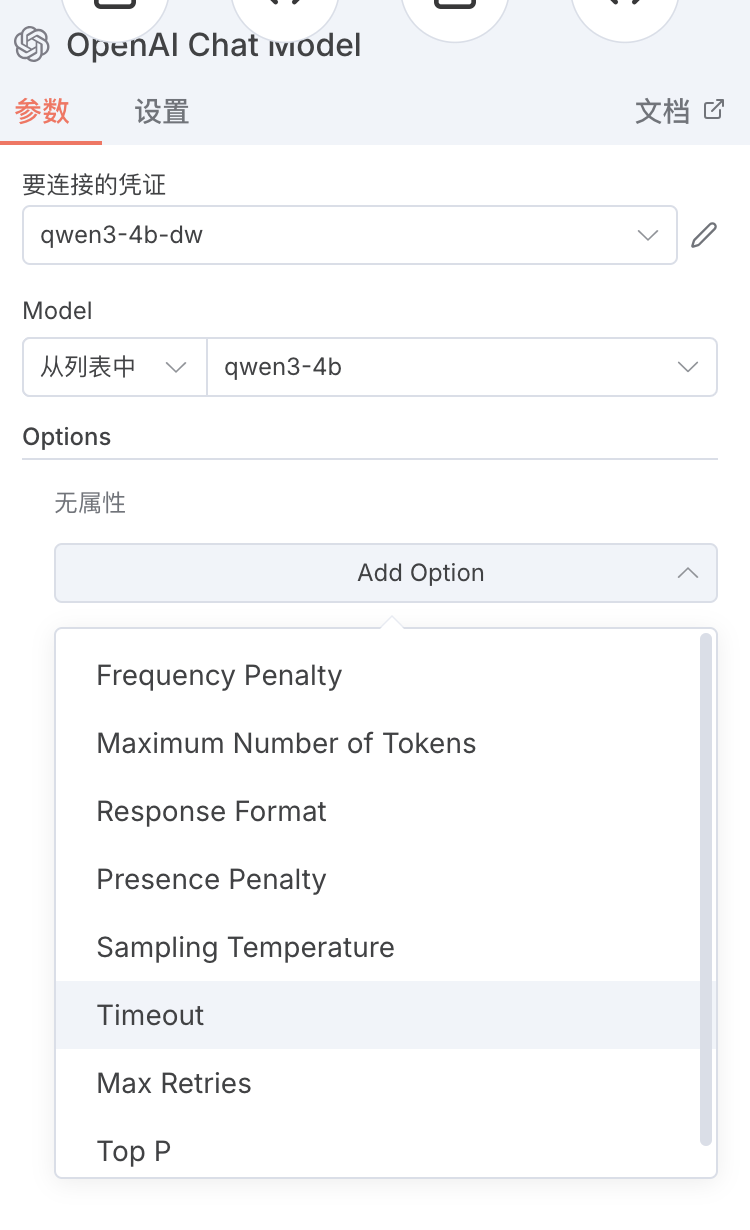Expand the qwen3-4b model dropdown
This screenshot has width=750, height=1230.
(x=461, y=367)
